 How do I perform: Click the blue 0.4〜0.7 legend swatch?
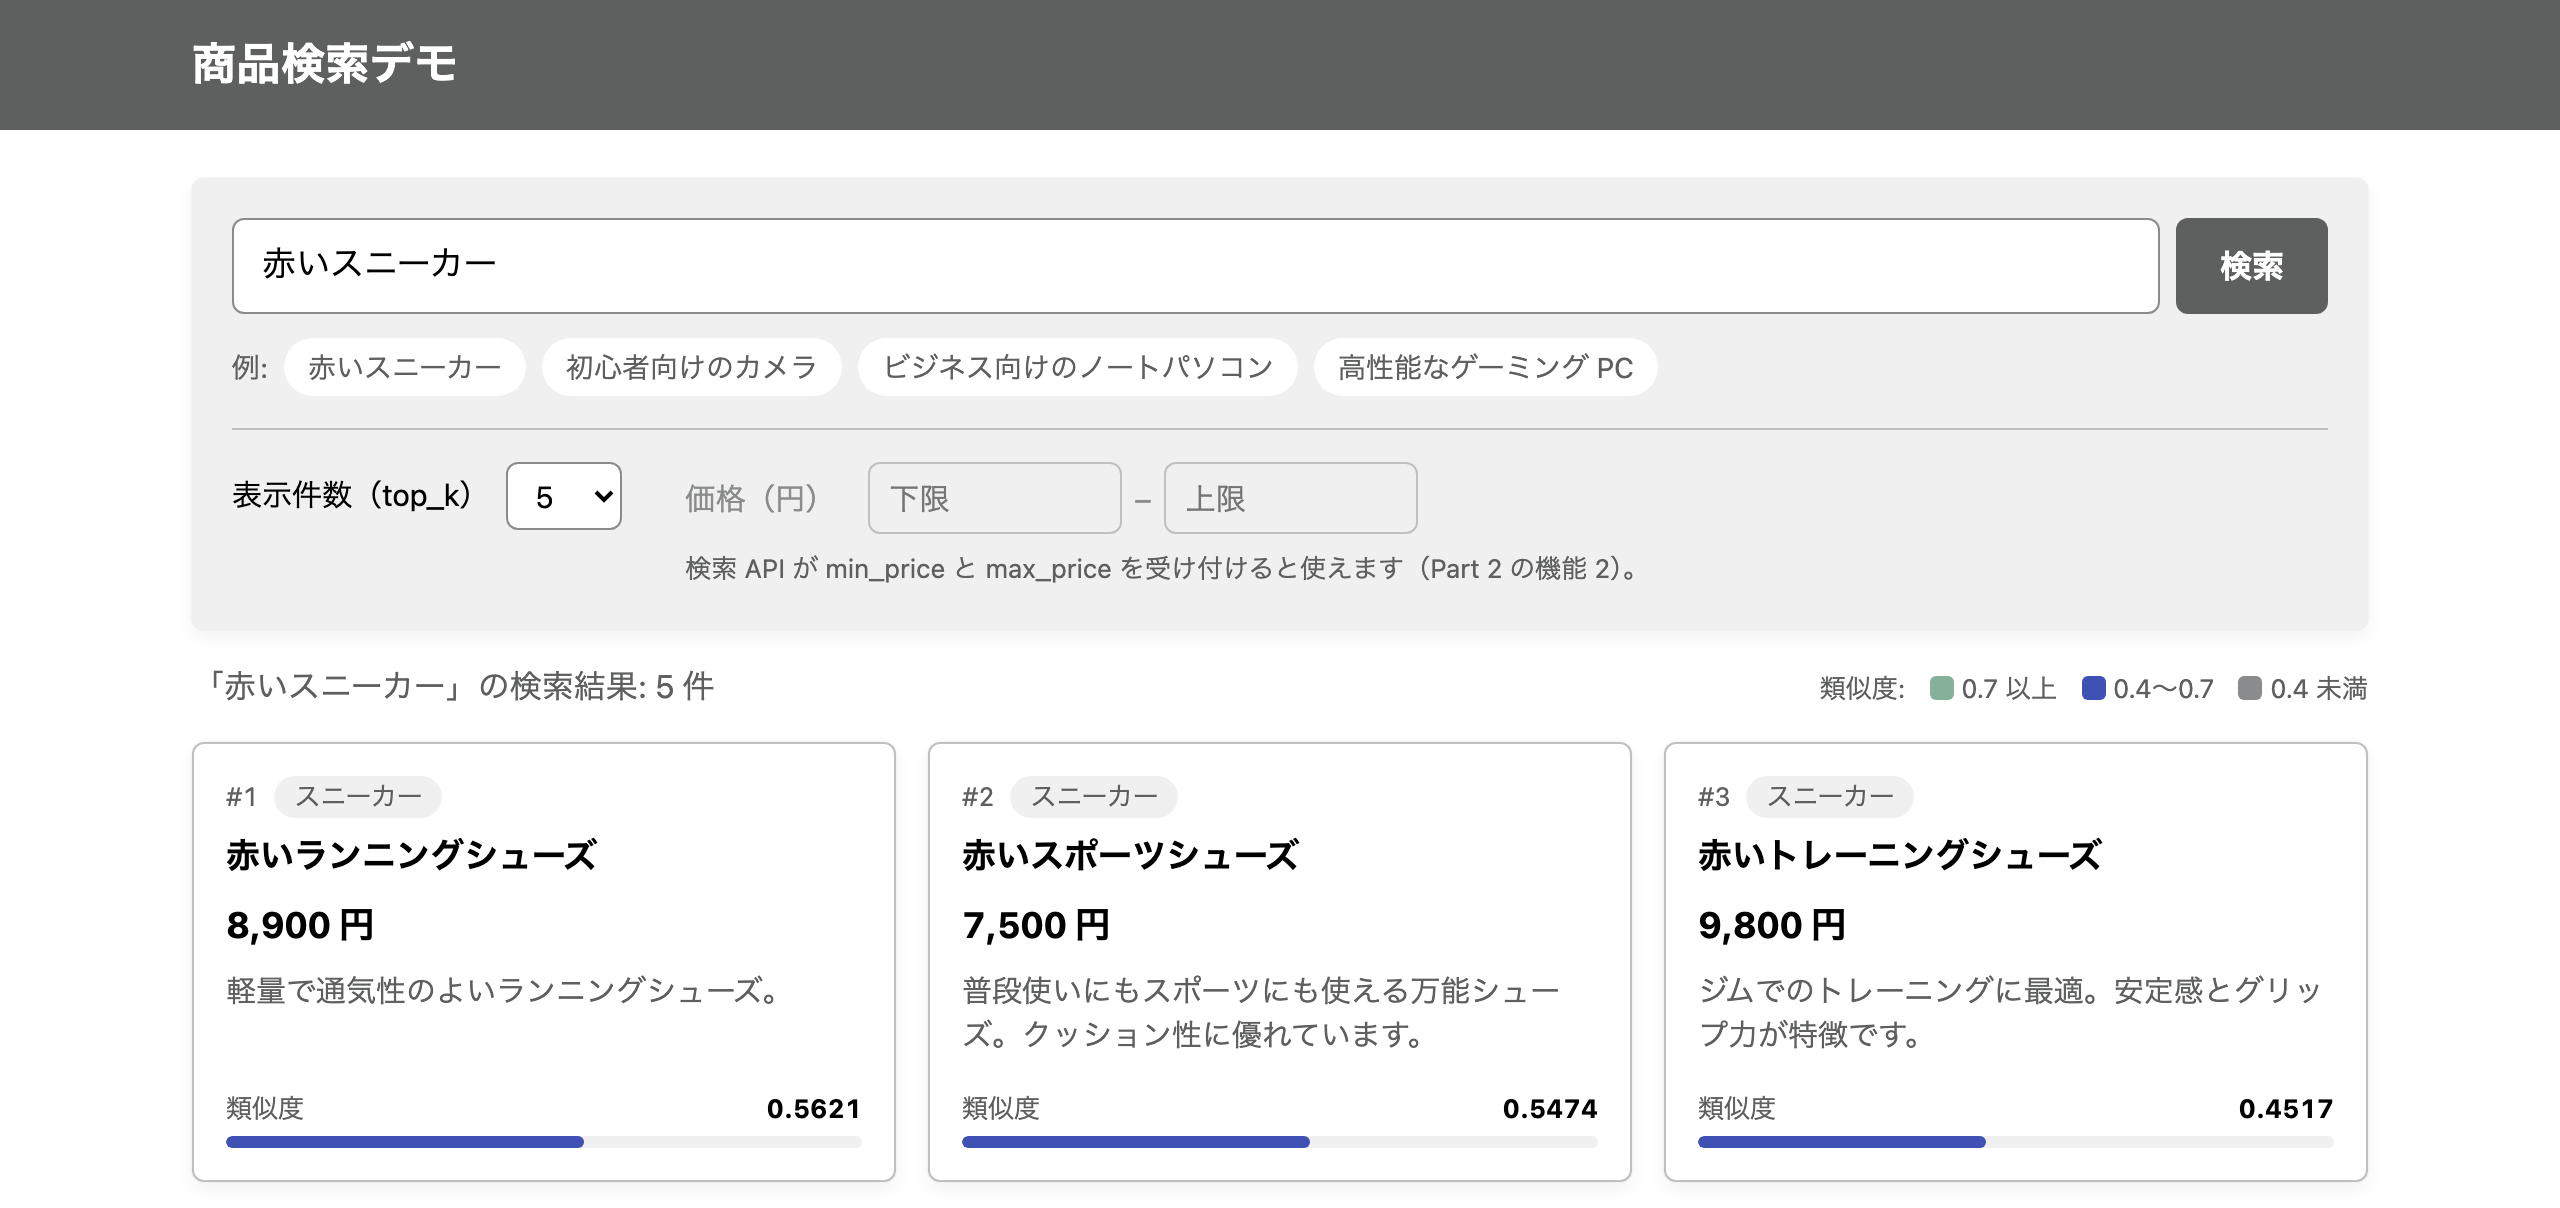pyautogui.click(x=2093, y=688)
